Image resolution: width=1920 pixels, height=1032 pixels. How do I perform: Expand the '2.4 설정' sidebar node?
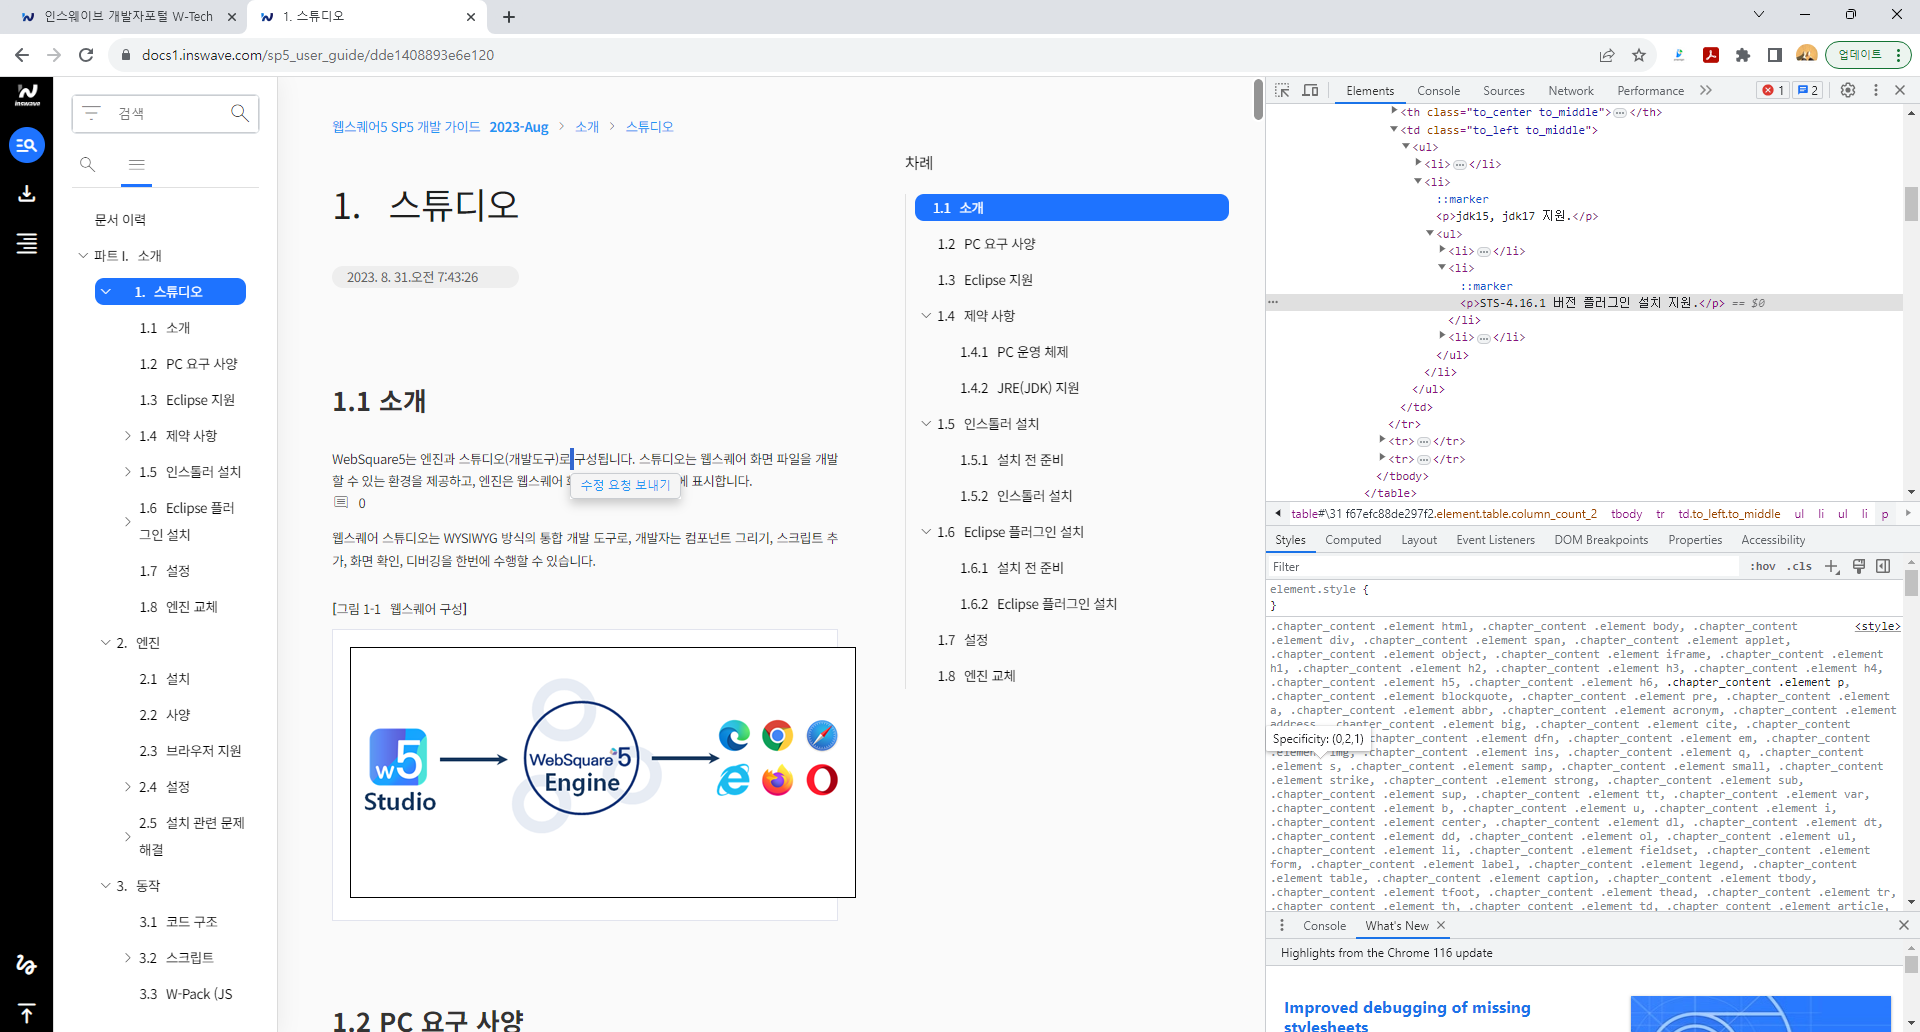coord(128,787)
